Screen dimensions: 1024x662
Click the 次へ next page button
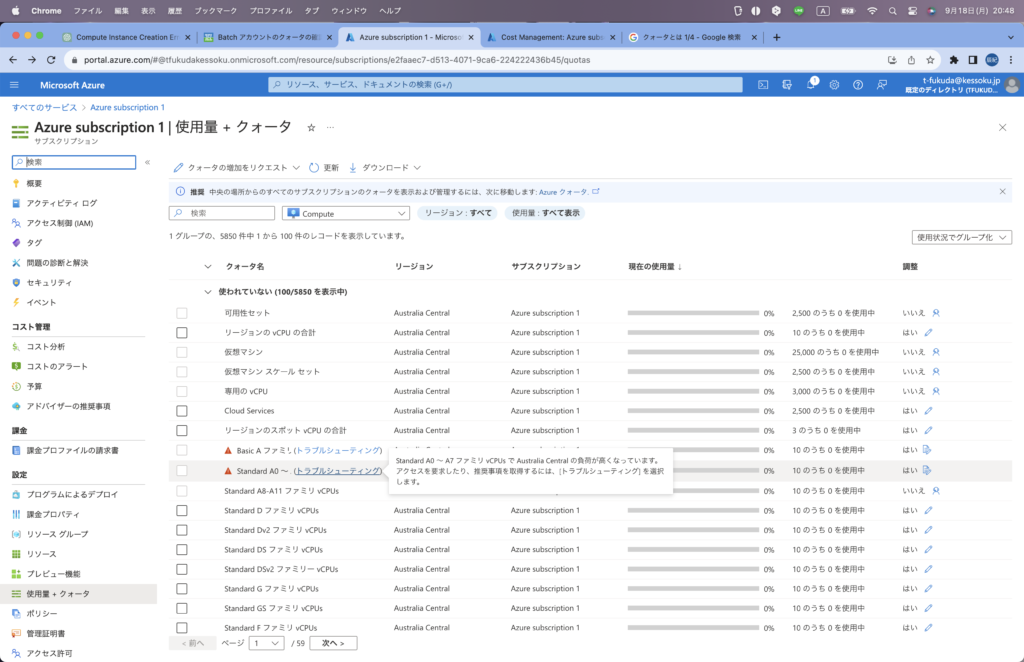[x=333, y=643]
